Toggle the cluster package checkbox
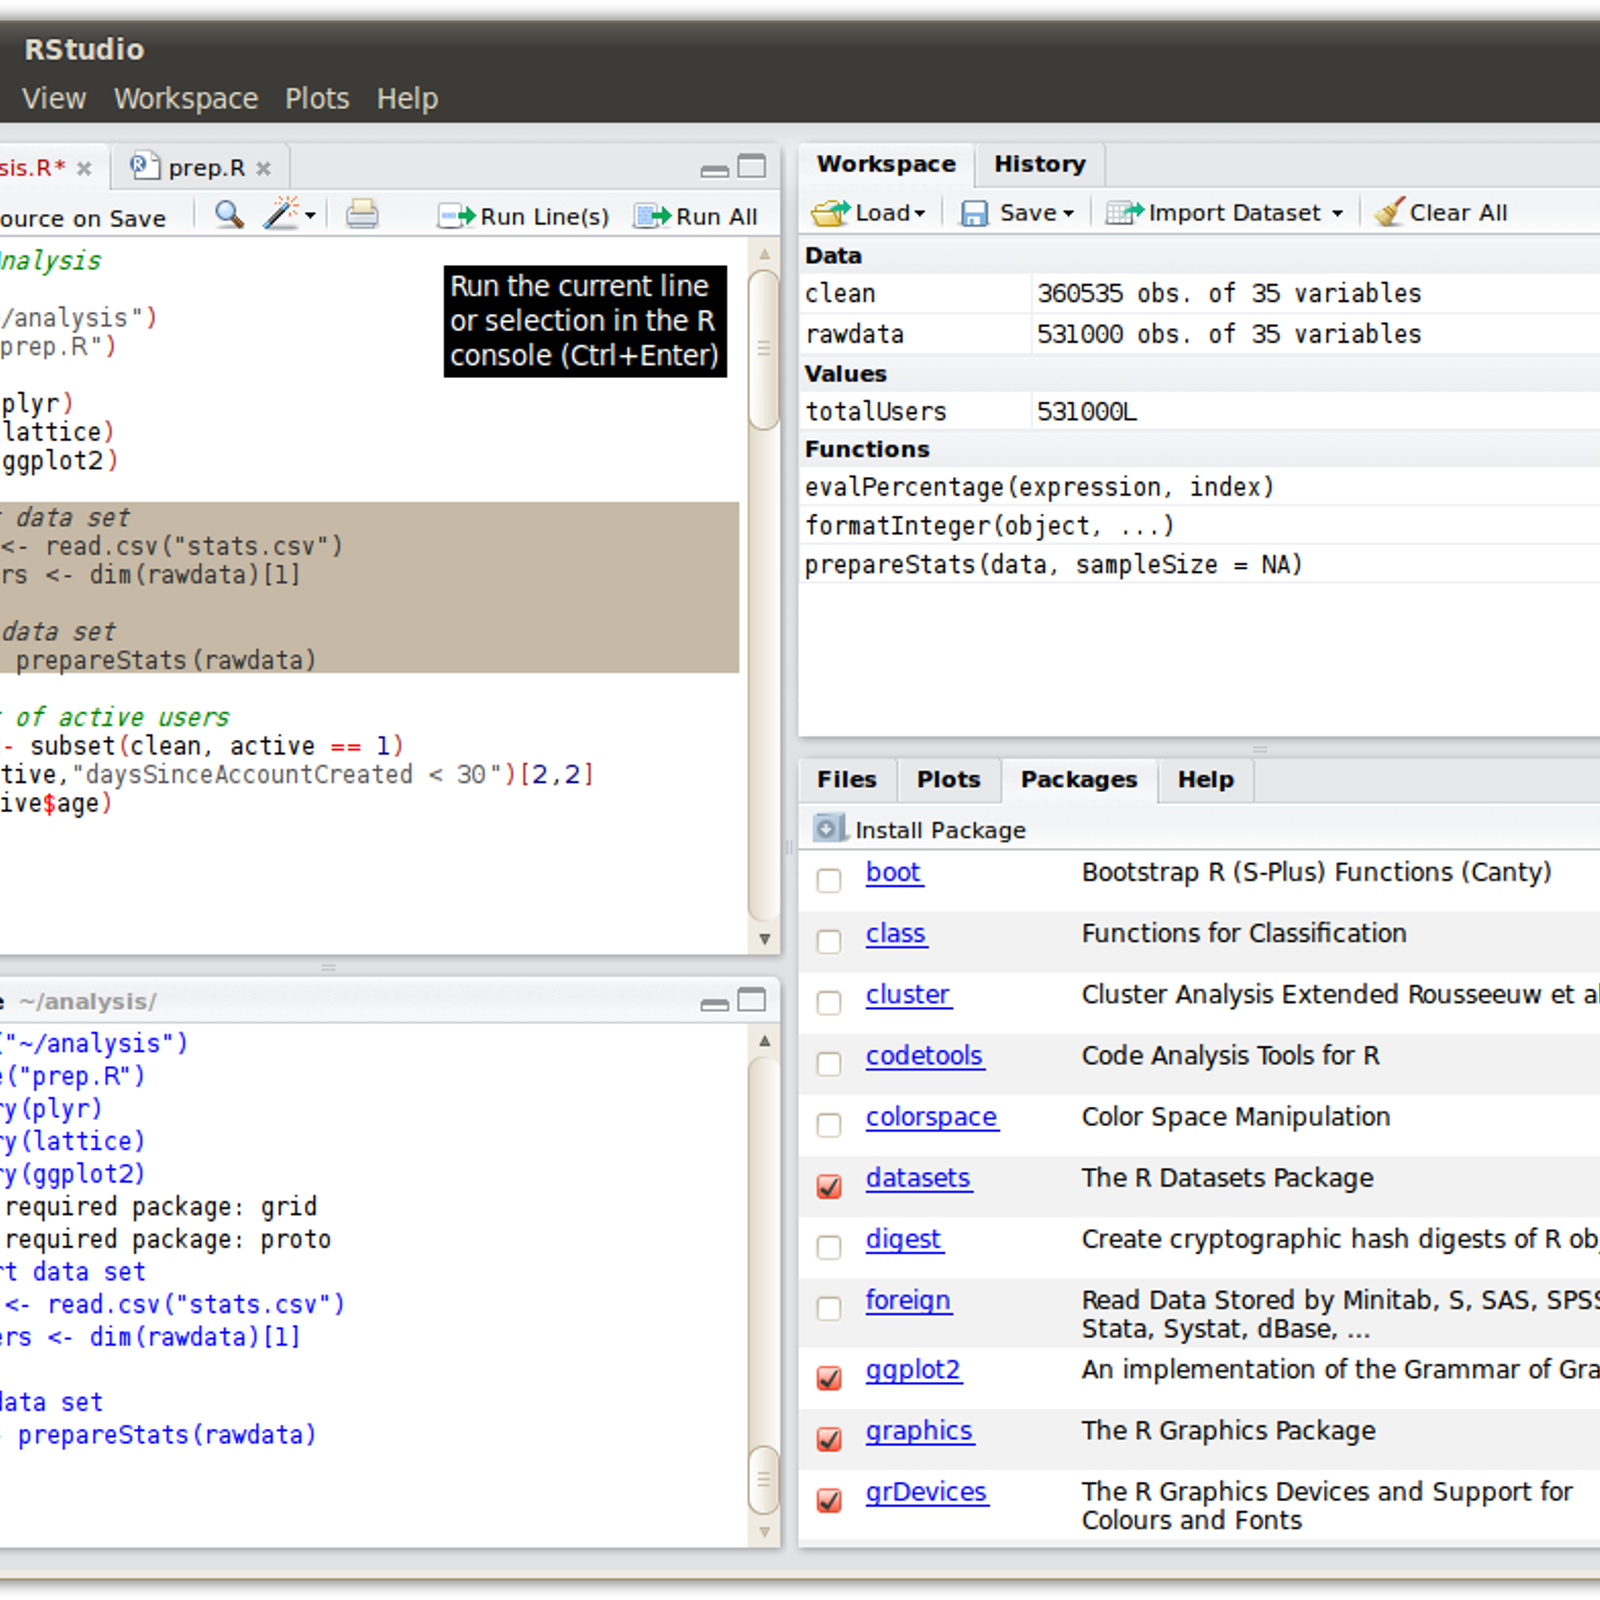 [829, 1002]
